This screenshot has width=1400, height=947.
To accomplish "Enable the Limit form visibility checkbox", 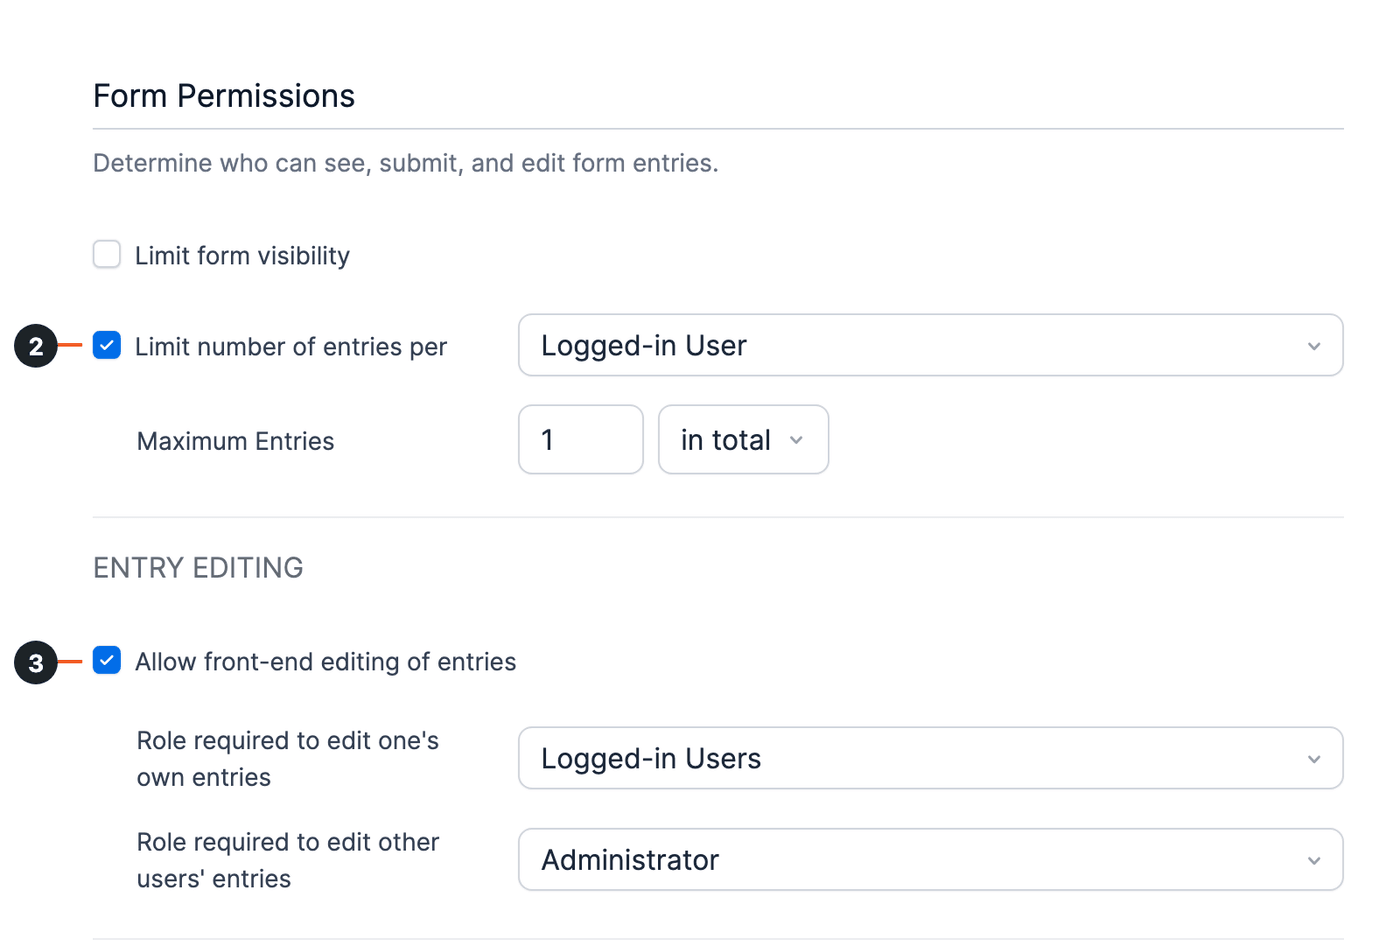I will [x=107, y=254].
